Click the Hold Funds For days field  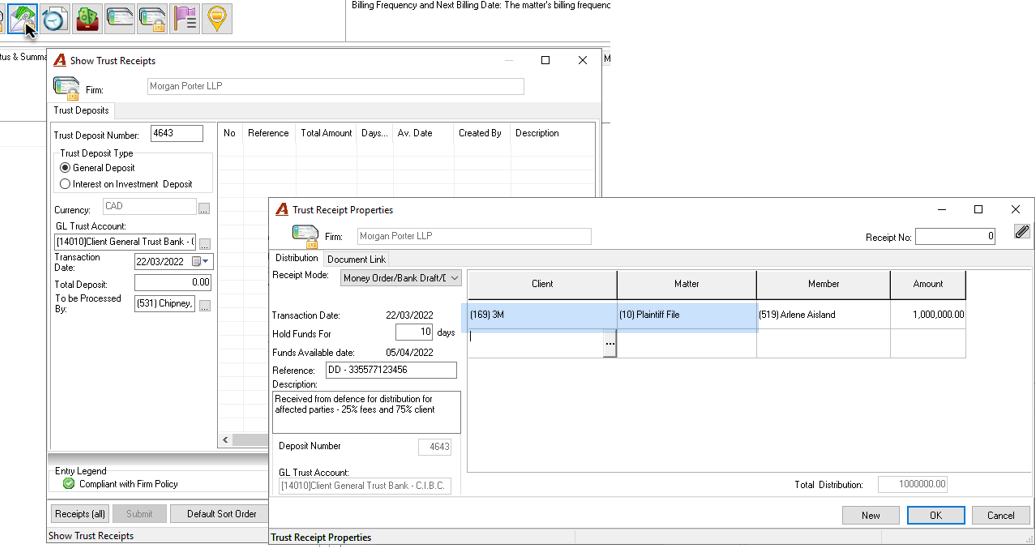click(414, 332)
